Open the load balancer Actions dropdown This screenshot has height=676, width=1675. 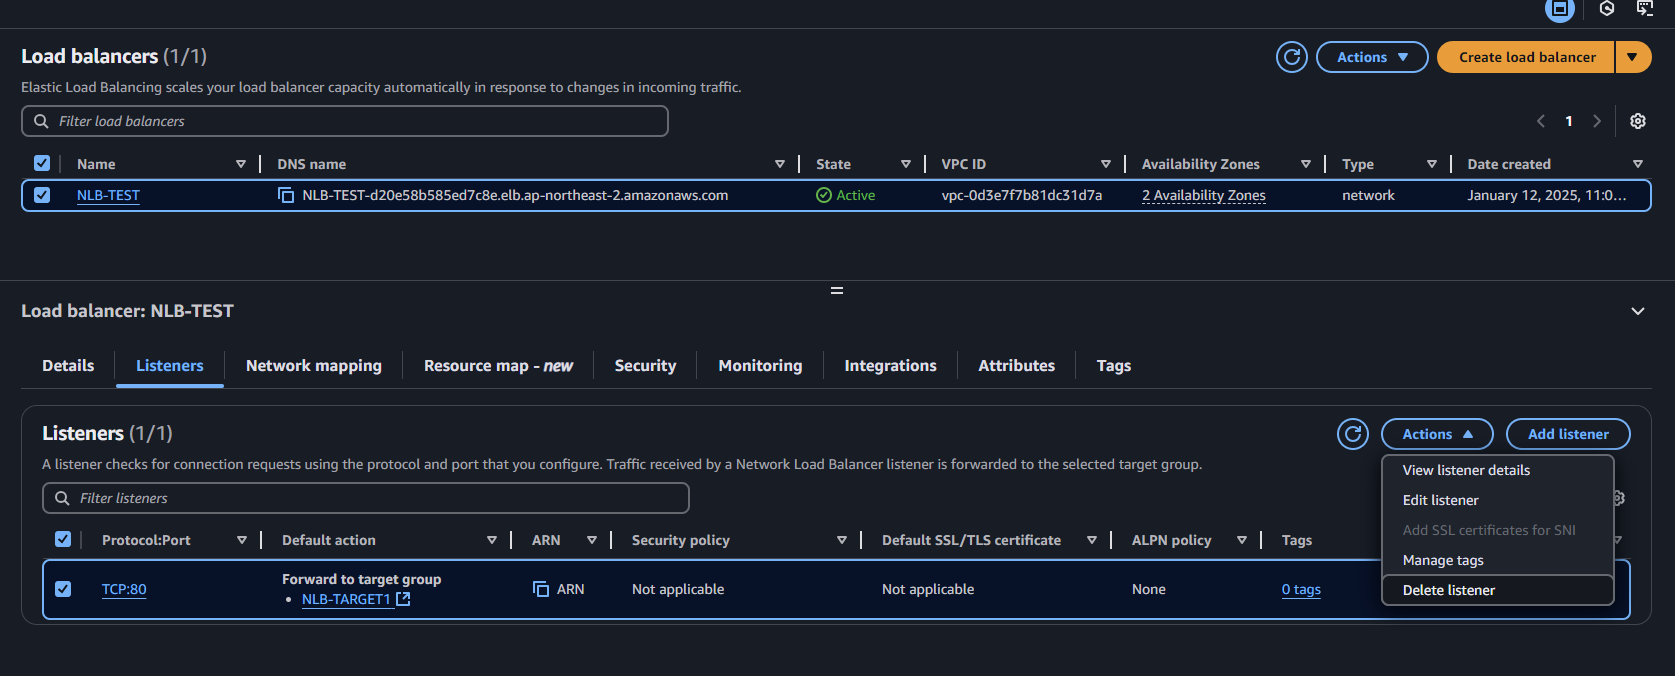1372,57
